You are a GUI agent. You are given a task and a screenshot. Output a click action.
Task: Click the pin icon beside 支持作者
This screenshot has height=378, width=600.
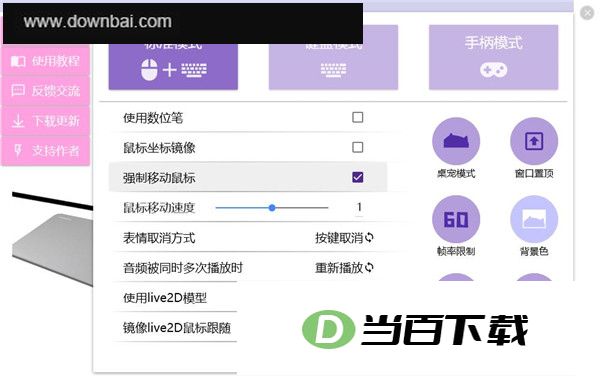(18, 150)
